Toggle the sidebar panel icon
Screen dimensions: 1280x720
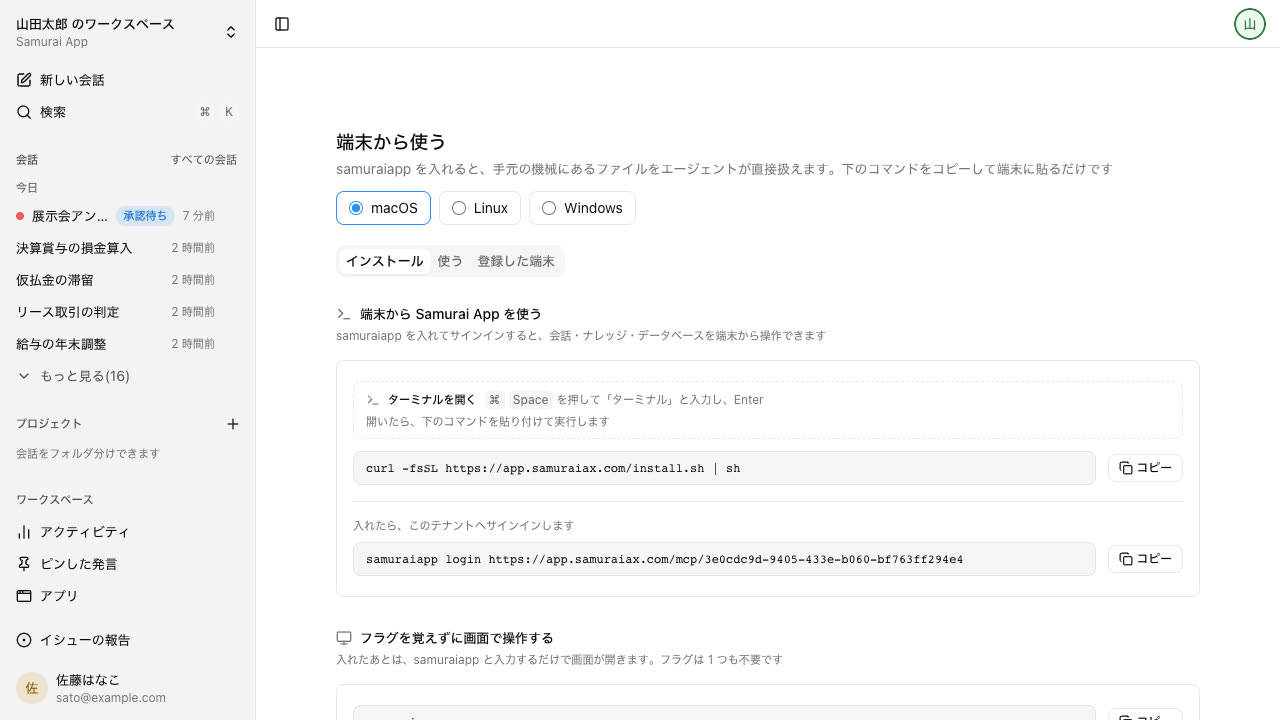pos(282,24)
